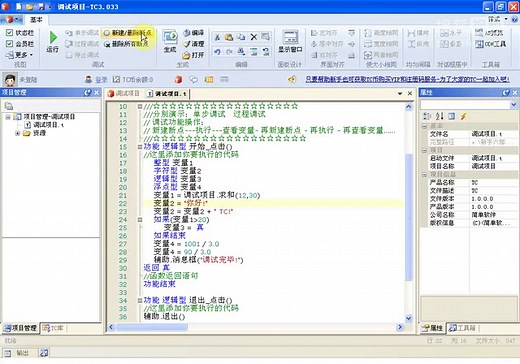520x364 pixels.
Task: Click the editor horizontal scrollbar right arrow
Action: click(400, 327)
